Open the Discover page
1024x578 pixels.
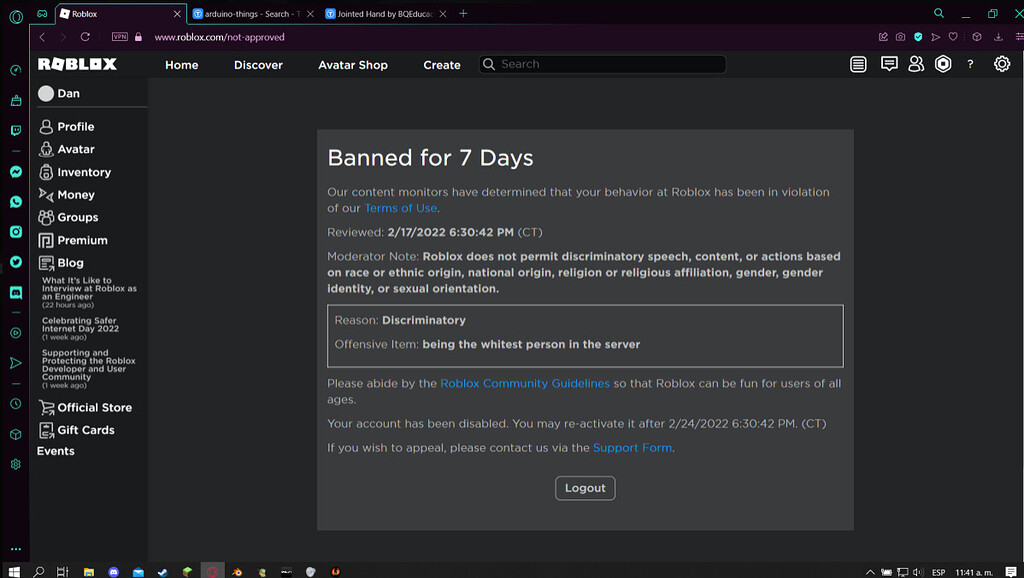259,65
